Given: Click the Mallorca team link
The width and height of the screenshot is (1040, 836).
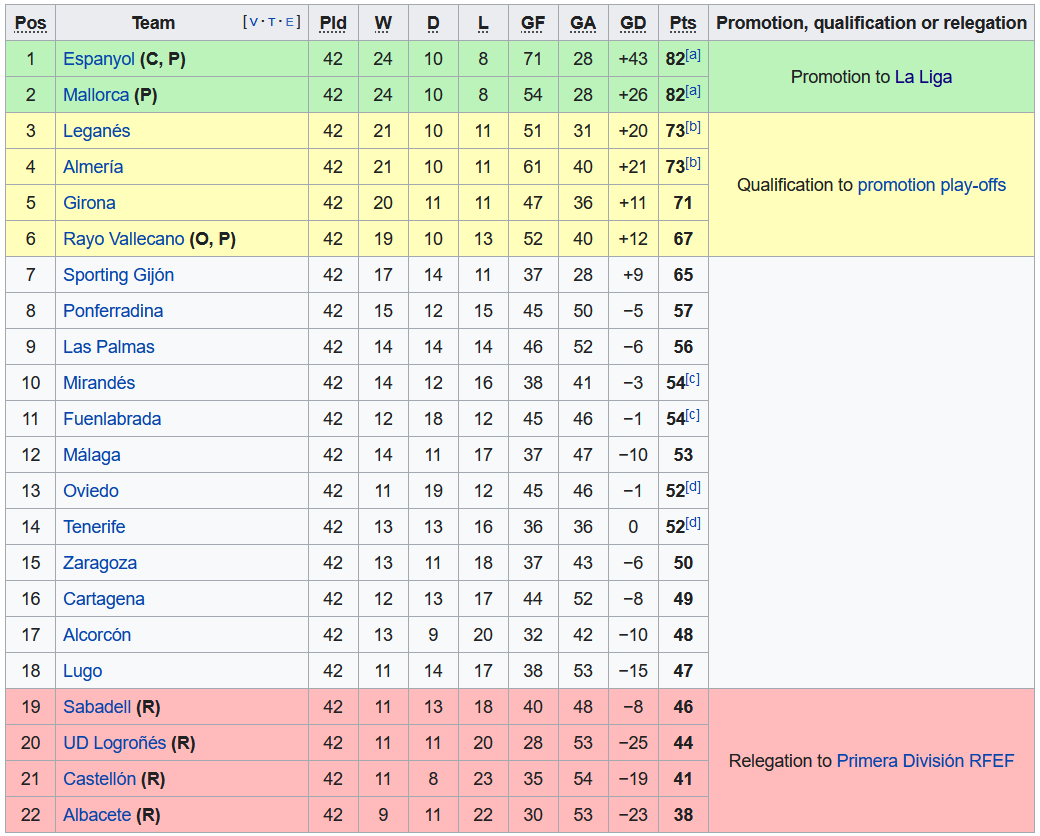Looking at the screenshot, I should pyautogui.click(x=95, y=95).
